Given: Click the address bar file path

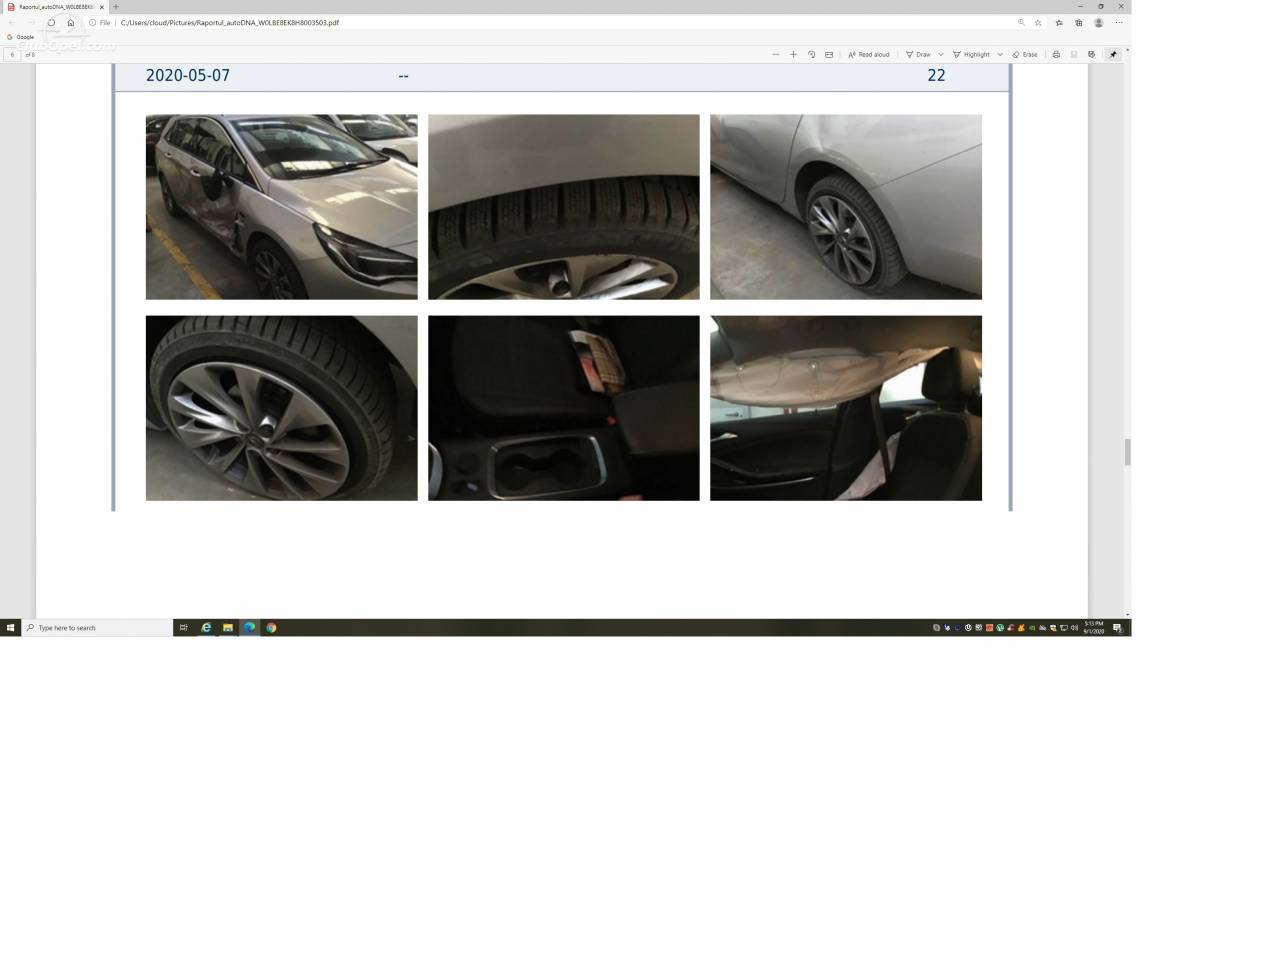Looking at the screenshot, I should point(230,22).
